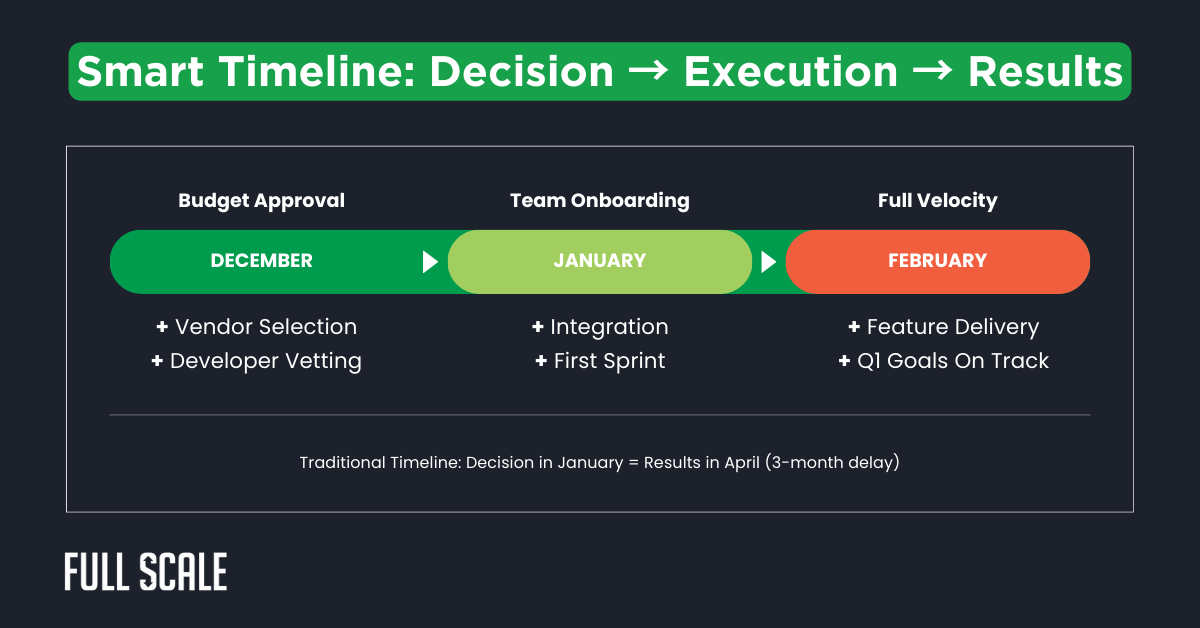1200x628 pixels.
Task: Click the Full Scale logo
Action: [146, 572]
